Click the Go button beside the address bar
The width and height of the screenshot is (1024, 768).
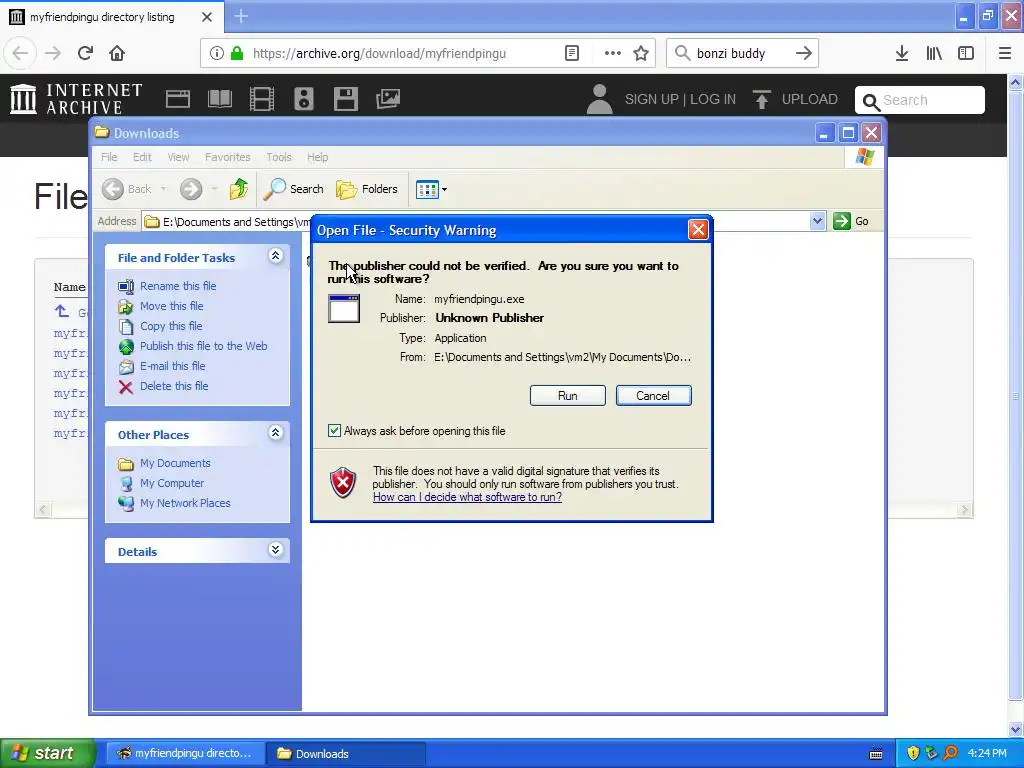pos(852,221)
